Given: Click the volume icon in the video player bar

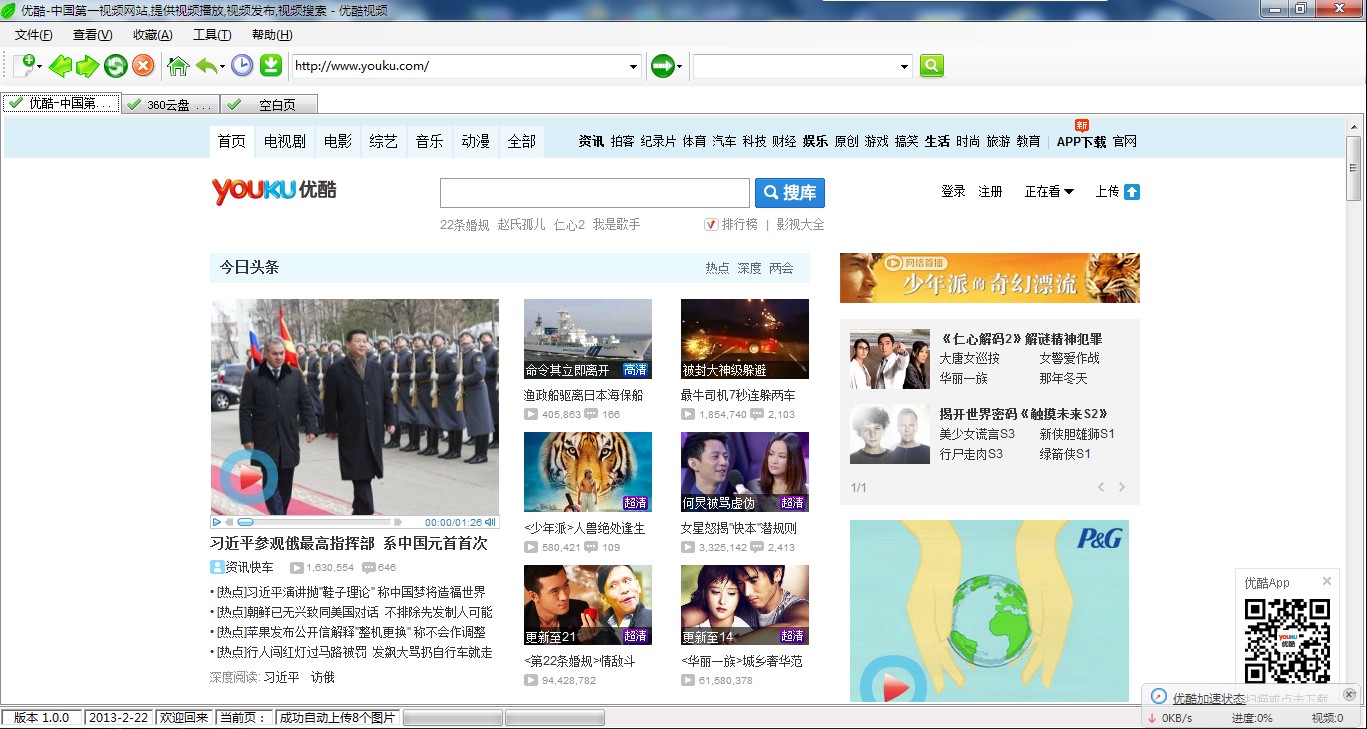Looking at the screenshot, I should pos(491,522).
